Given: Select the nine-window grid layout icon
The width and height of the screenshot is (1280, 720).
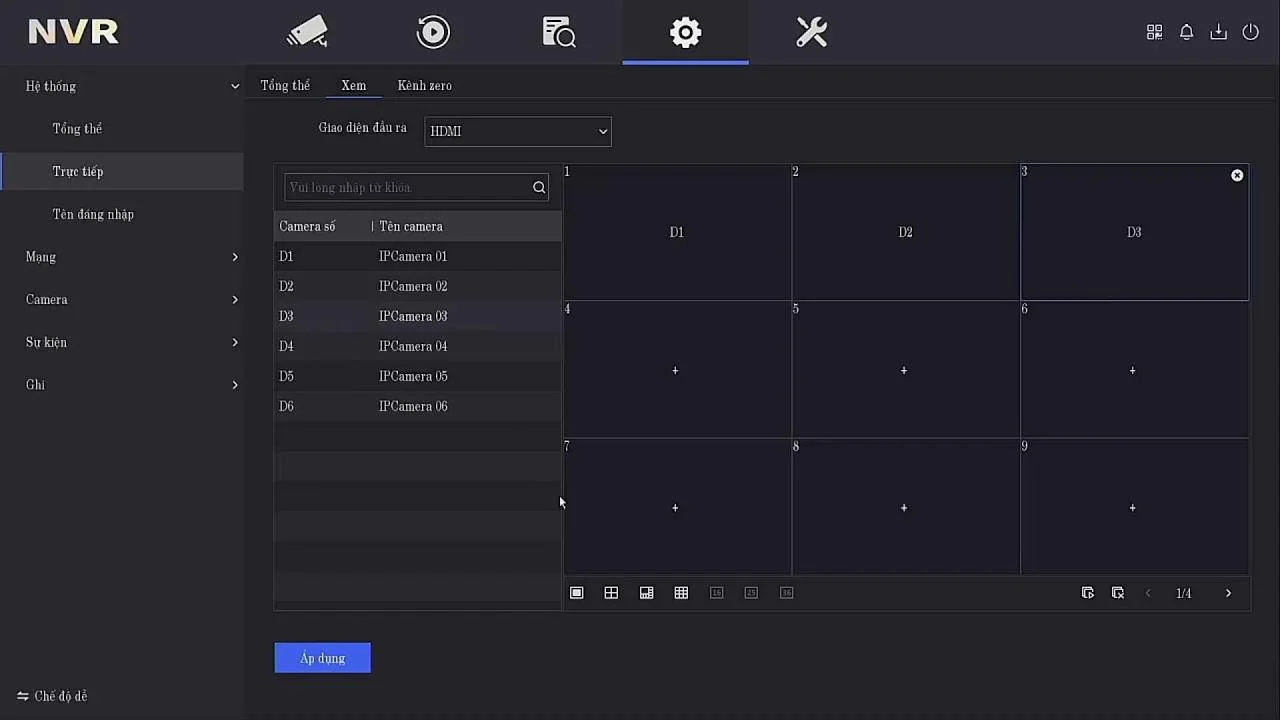Looking at the screenshot, I should pos(681,593).
